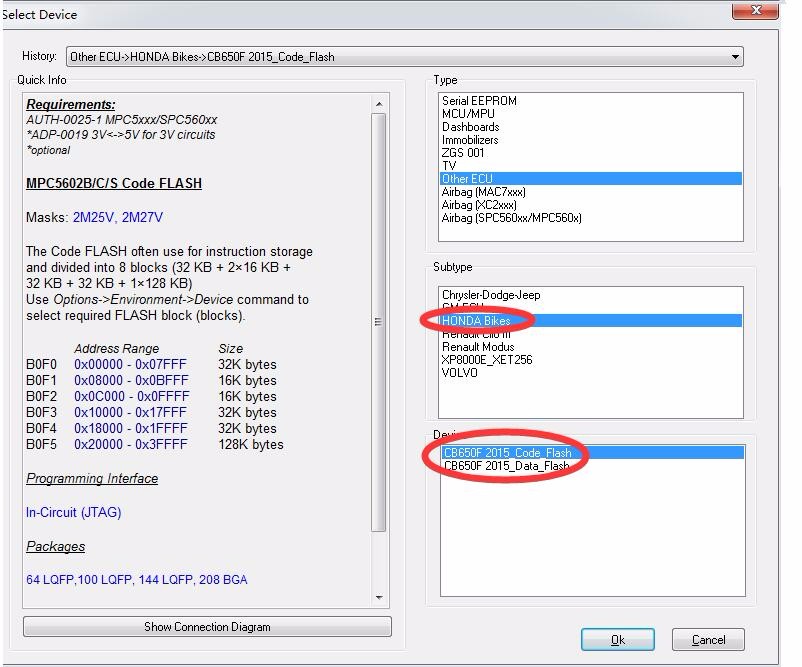Click the B0F2 address range row

151,396
